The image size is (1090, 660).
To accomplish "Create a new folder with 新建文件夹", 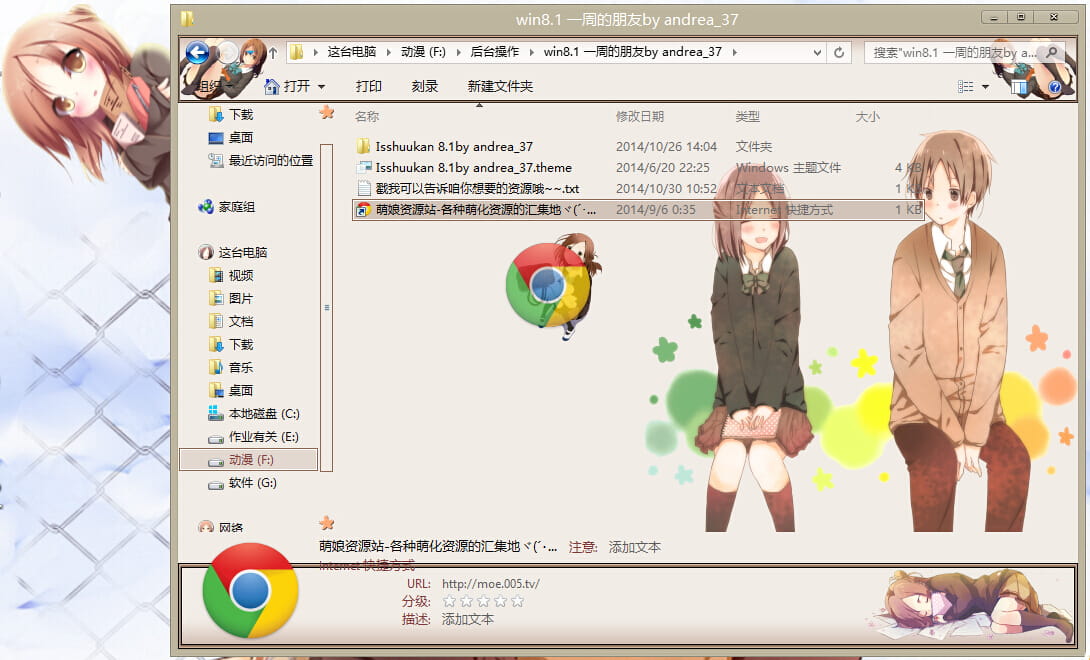I will pyautogui.click(x=501, y=86).
